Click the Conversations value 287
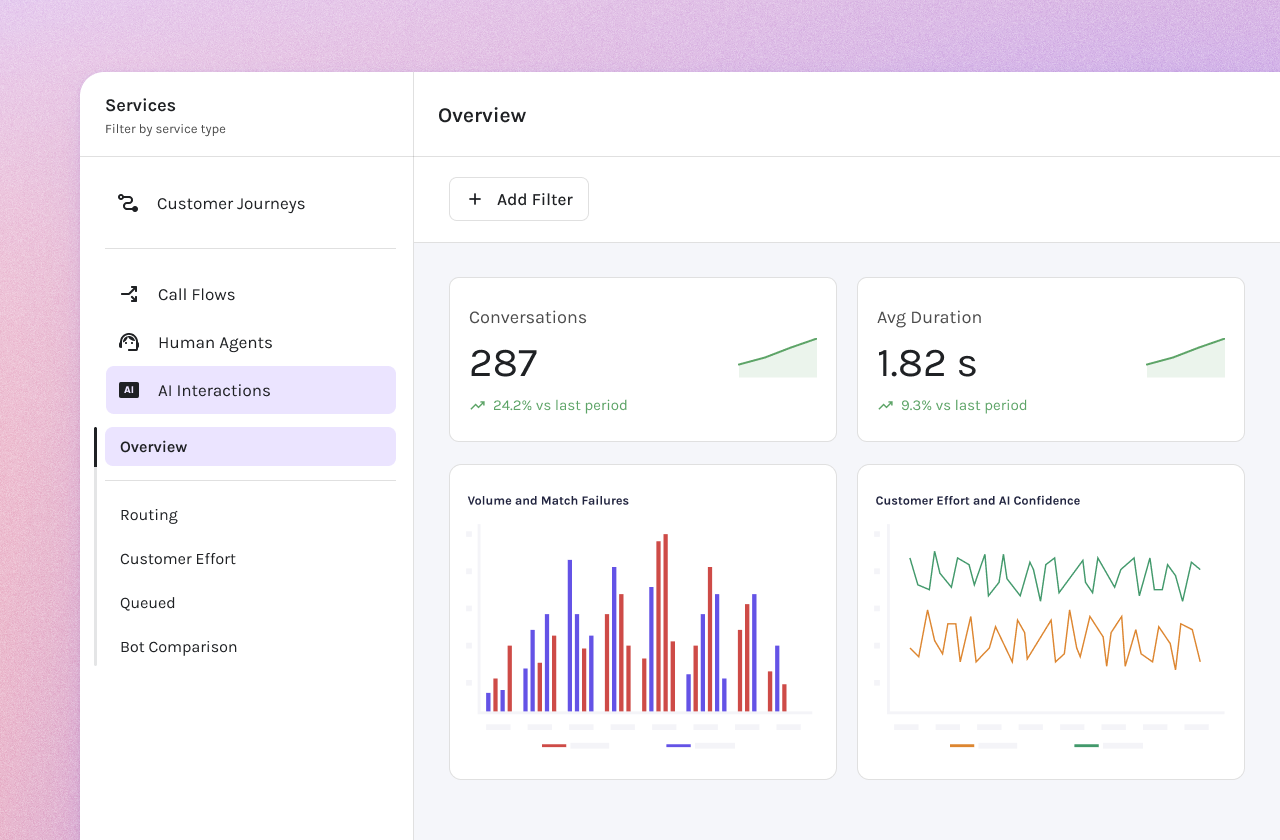This screenshot has width=1280, height=840. coord(504,363)
